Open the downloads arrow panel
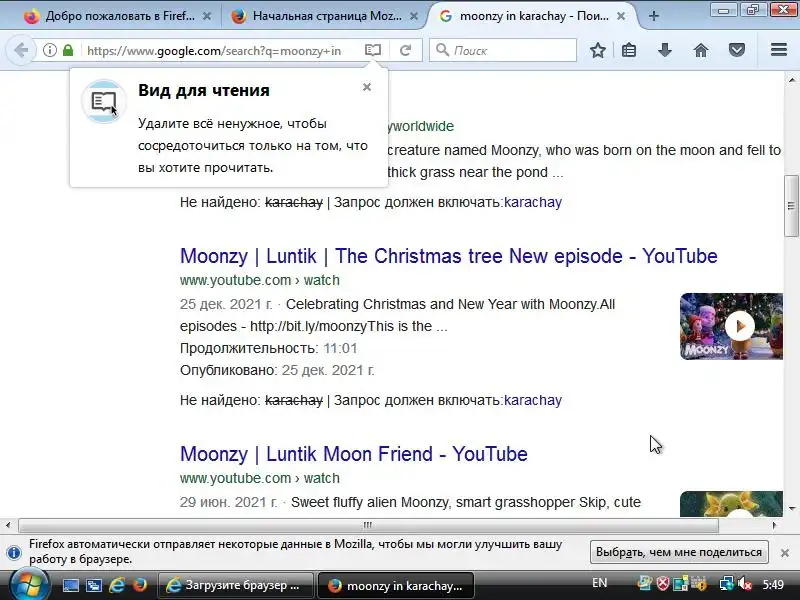This screenshot has width=800, height=600. [x=665, y=50]
